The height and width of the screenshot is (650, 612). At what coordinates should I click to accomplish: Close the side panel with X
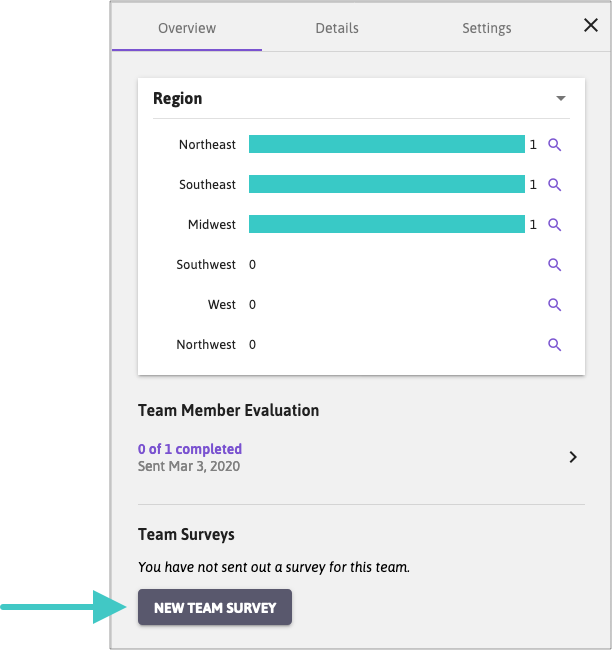[x=591, y=26]
